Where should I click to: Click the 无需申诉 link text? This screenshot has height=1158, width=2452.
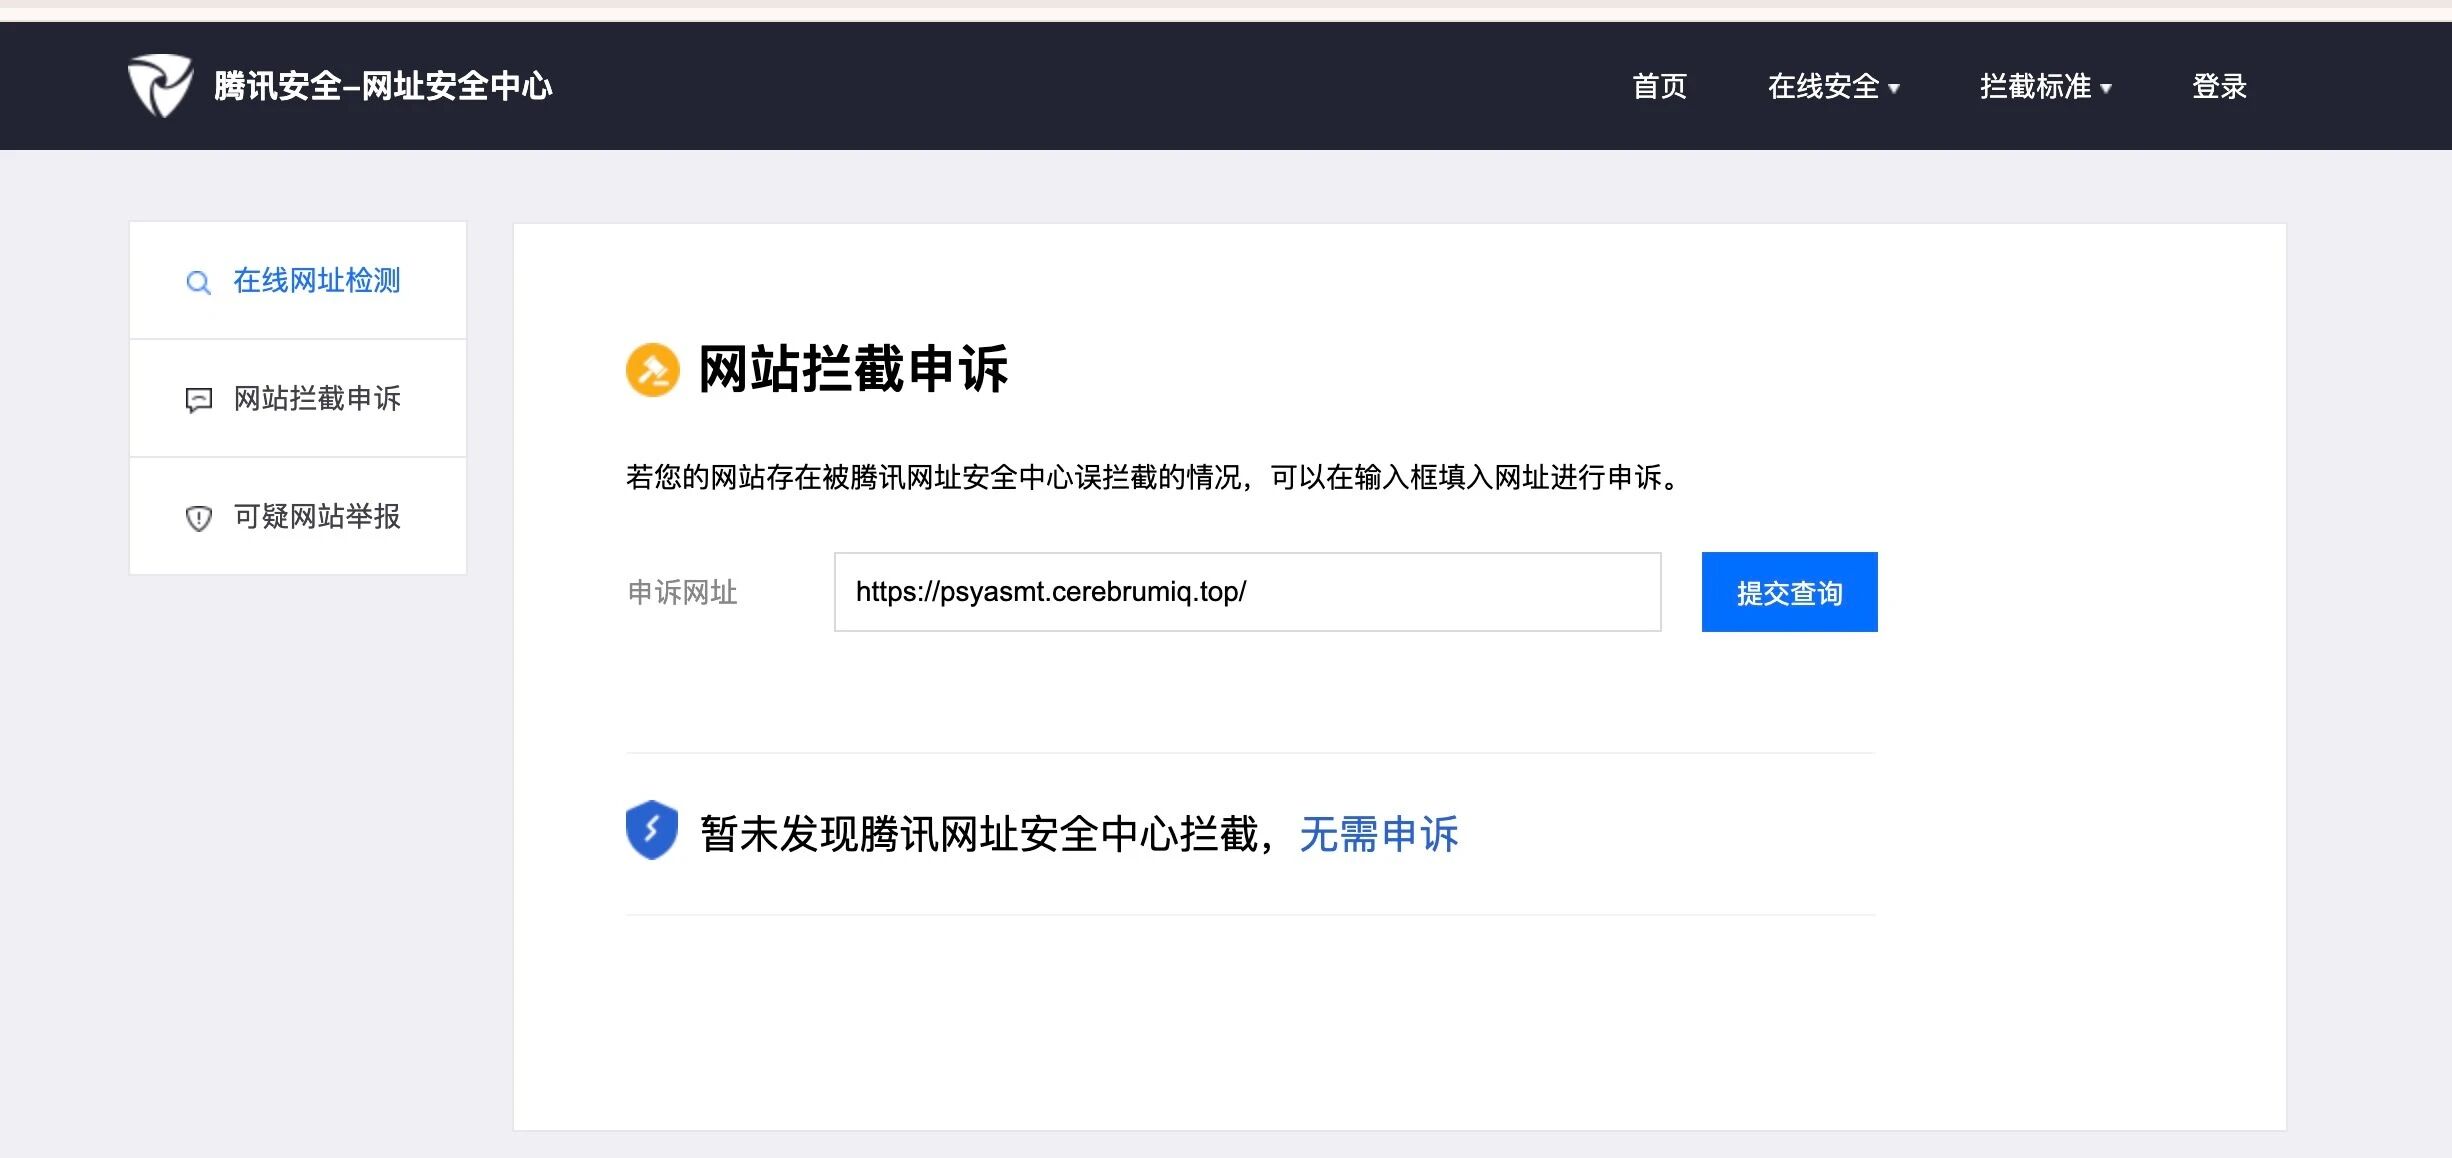click(1378, 834)
